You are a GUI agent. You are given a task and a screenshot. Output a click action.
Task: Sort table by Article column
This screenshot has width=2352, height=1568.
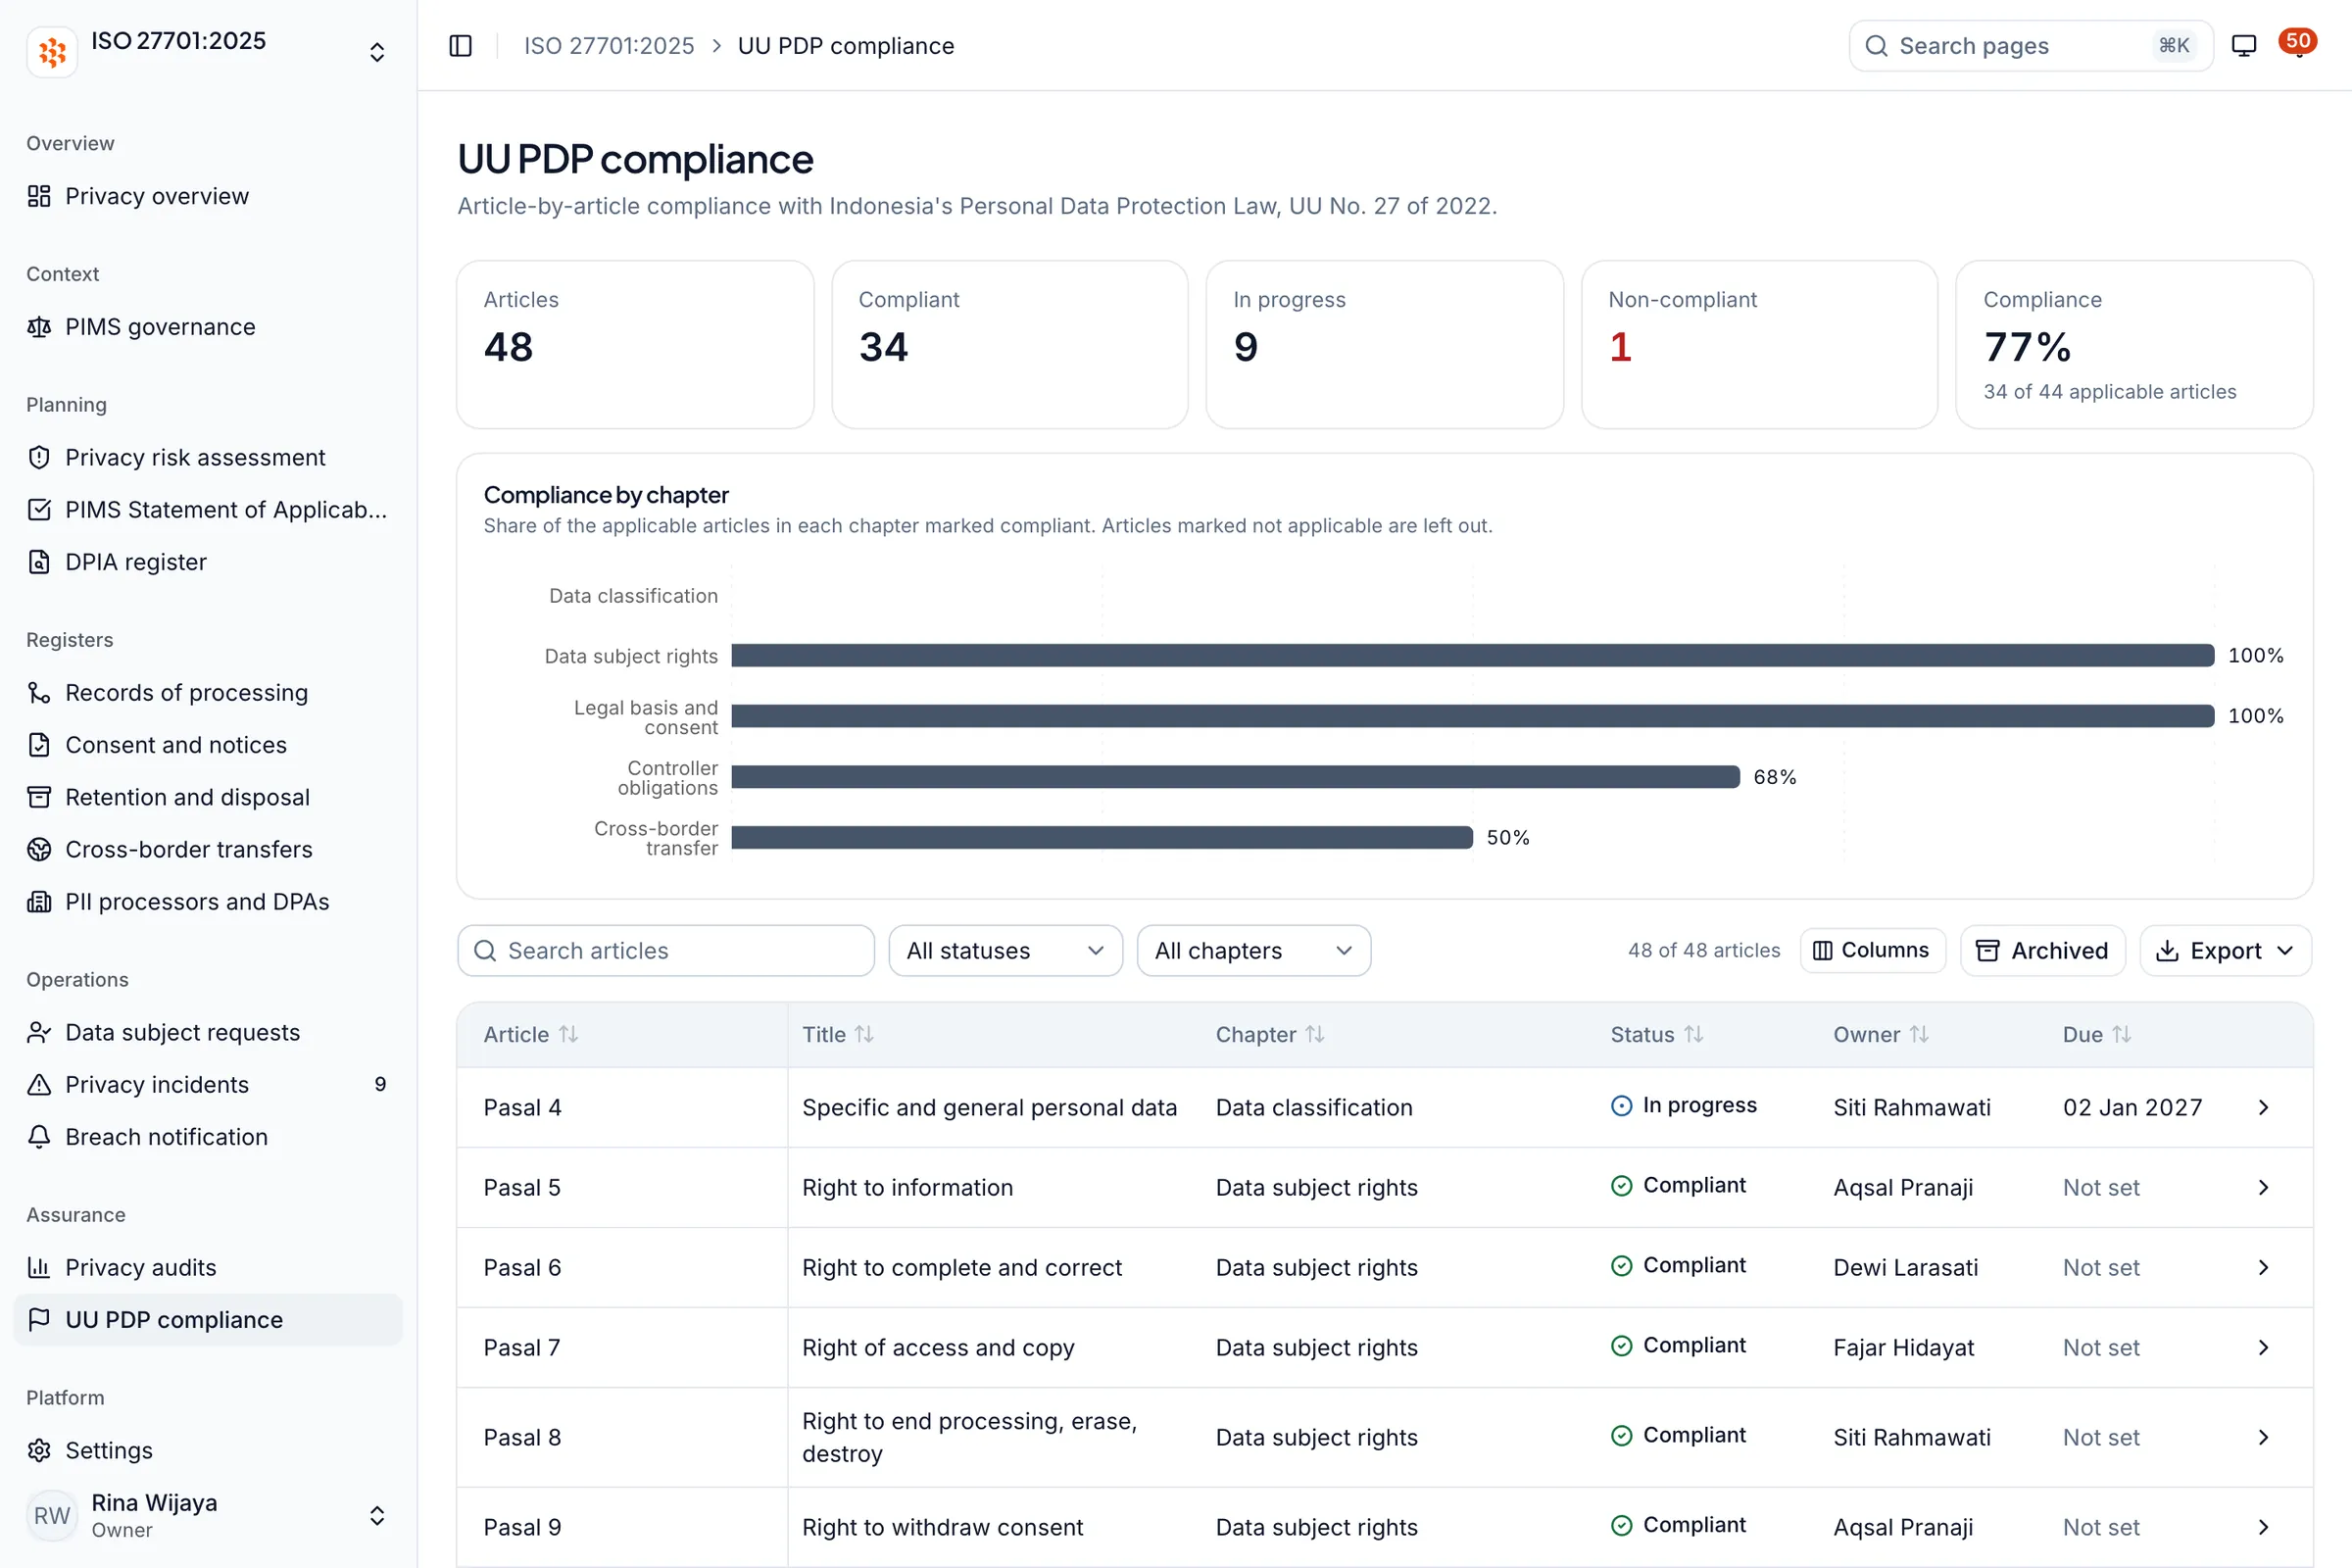(530, 1034)
